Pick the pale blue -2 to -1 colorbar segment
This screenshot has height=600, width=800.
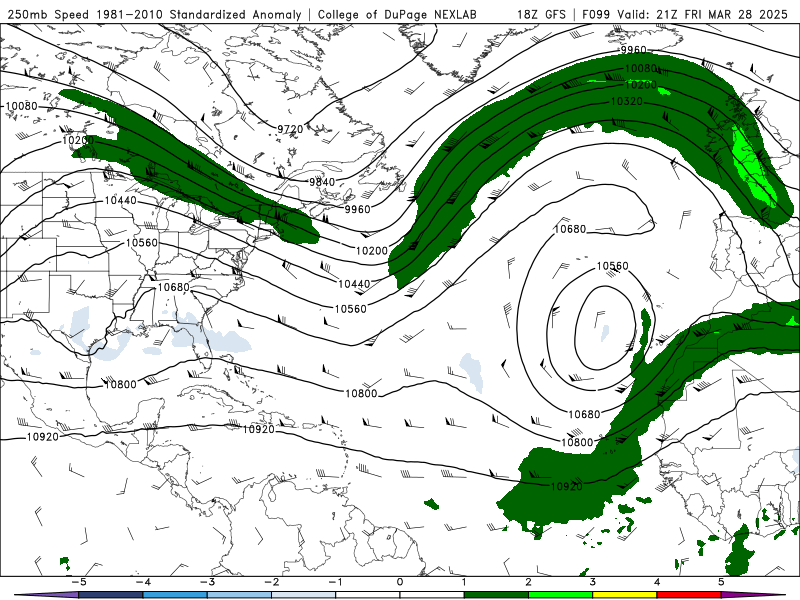[304, 595]
